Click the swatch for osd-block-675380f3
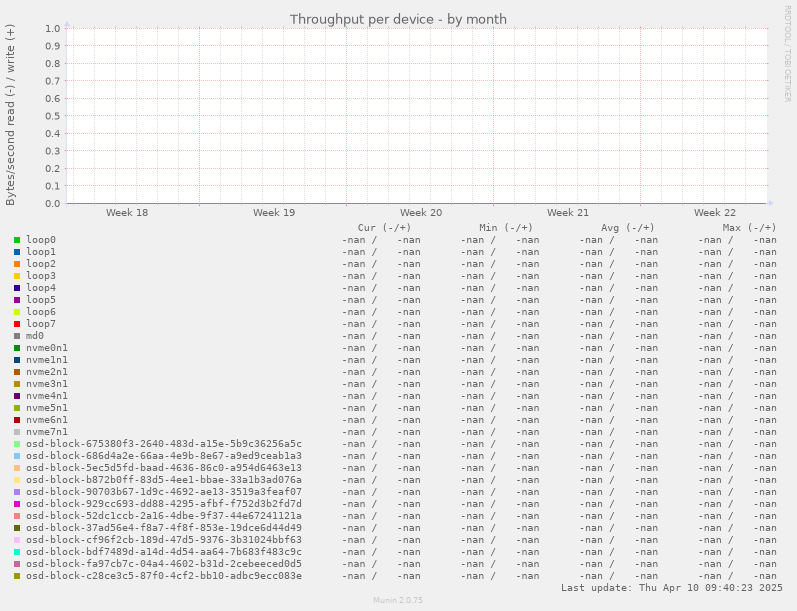Screen dimensions: 797x611 coord(17,444)
